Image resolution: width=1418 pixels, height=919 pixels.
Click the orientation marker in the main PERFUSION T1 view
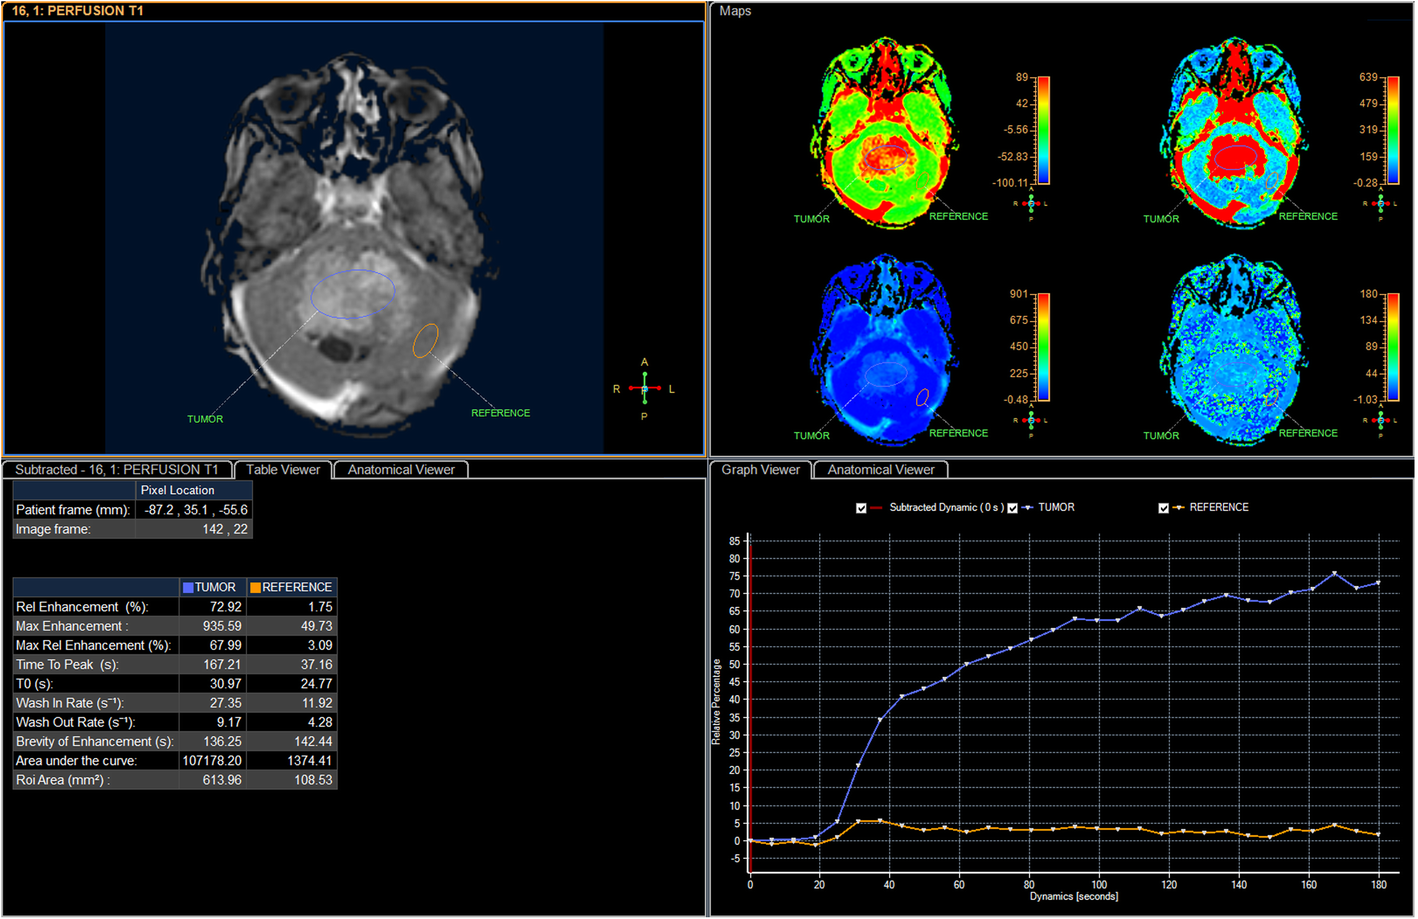[644, 388]
